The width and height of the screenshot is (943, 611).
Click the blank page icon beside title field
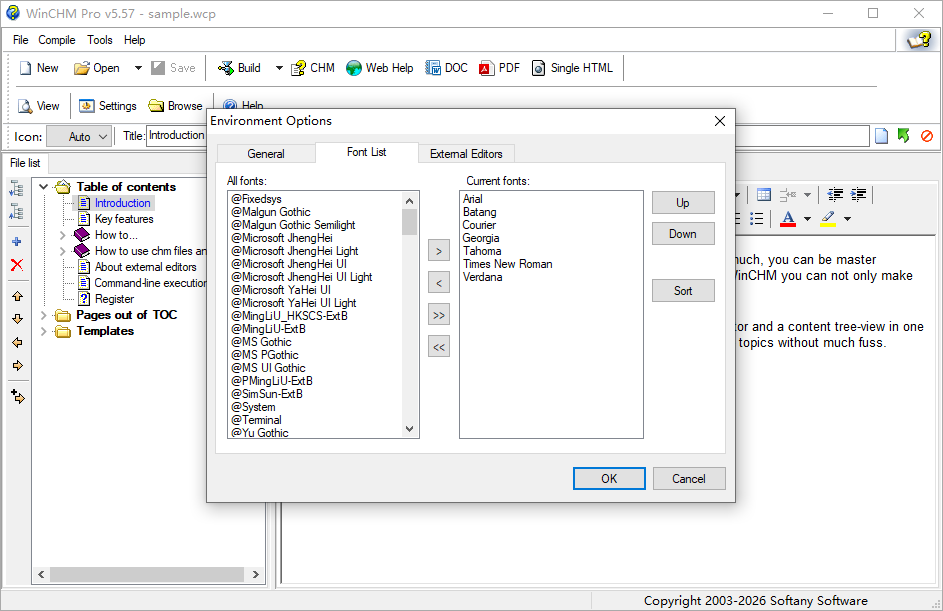882,136
